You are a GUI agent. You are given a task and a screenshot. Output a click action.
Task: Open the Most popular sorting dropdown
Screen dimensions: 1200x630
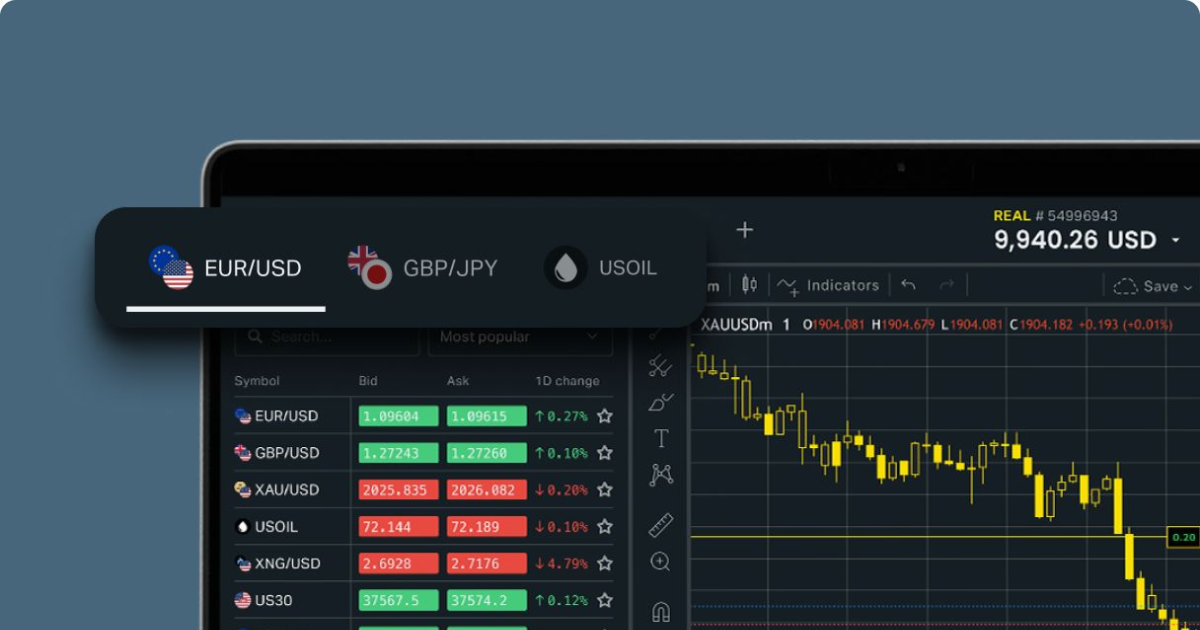tap(520, 338)
